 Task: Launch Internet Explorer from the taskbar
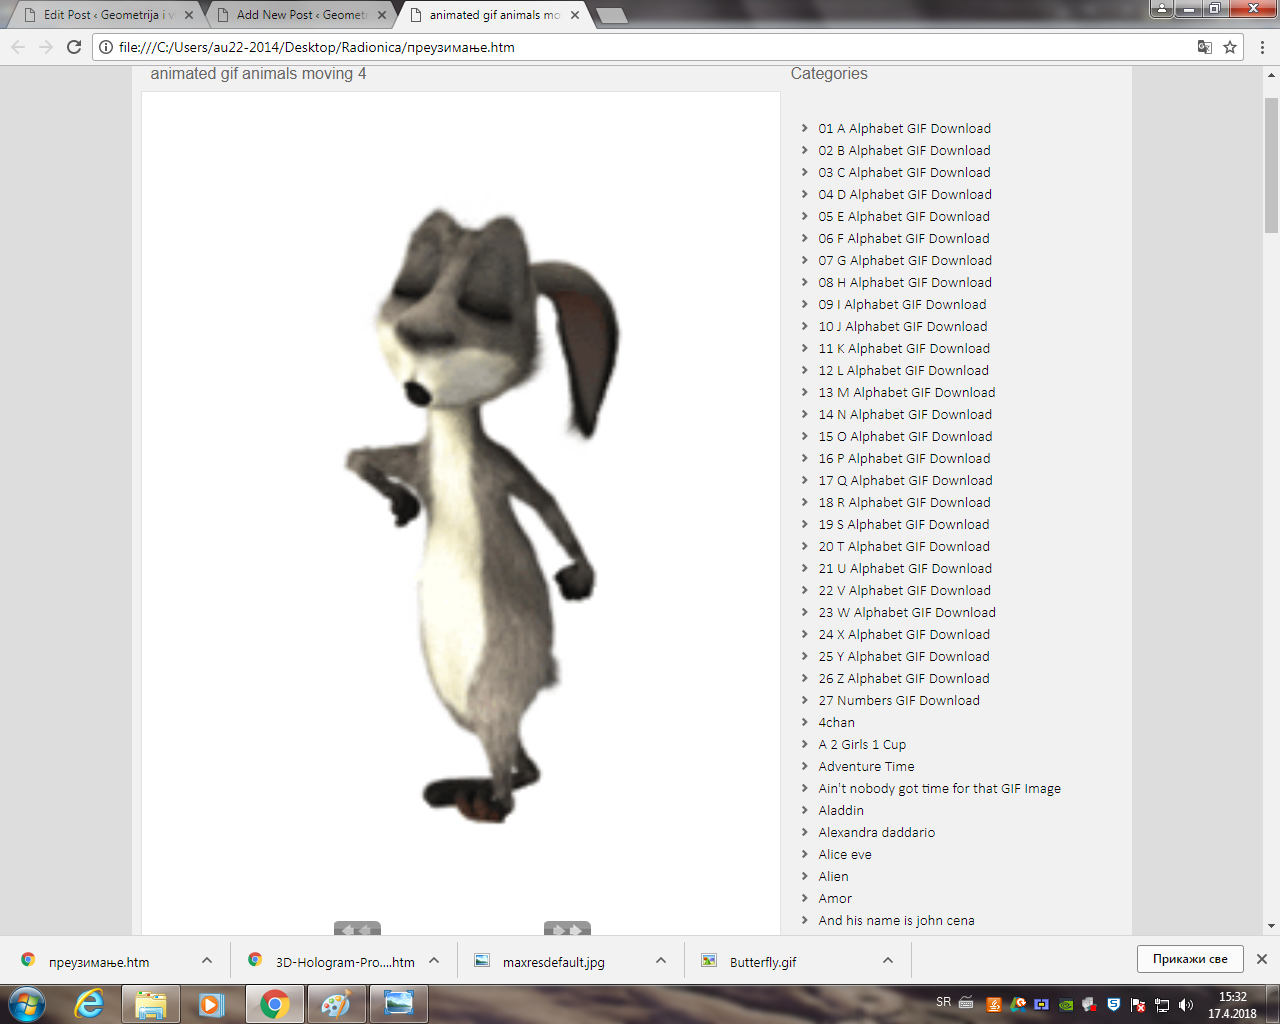point(89,1004)
